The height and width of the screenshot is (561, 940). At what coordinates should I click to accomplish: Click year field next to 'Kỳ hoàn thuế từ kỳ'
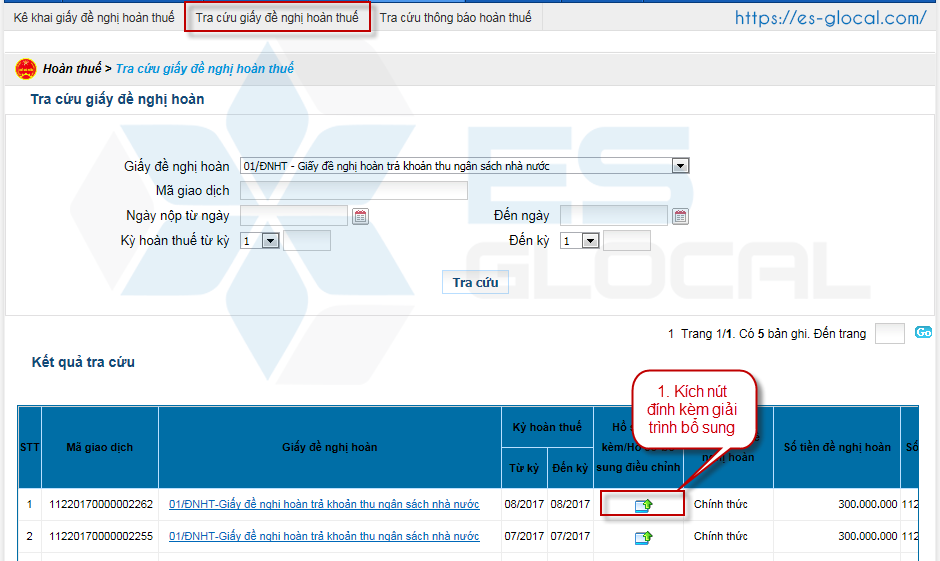click(x=307, y=241)
